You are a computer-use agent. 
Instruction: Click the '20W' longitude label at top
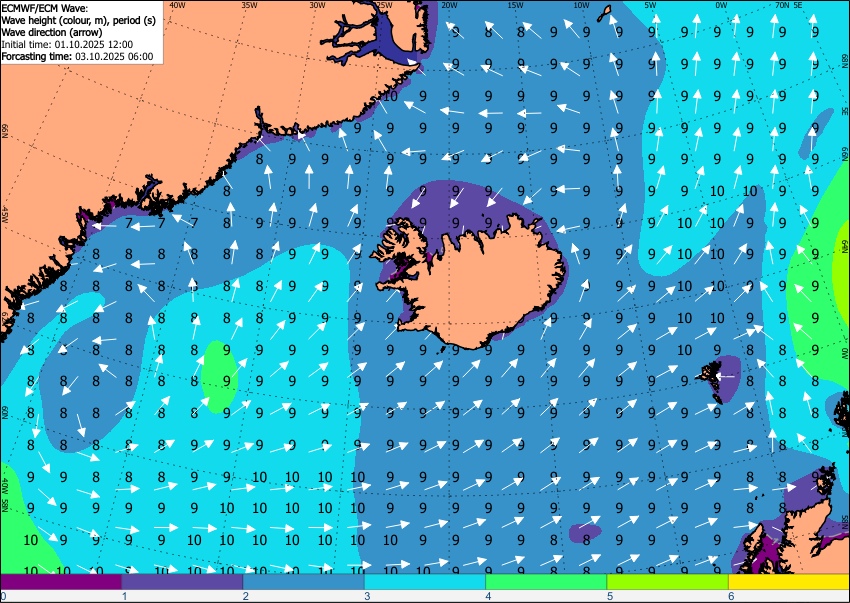pyautogui.click(x=449, y=5)
